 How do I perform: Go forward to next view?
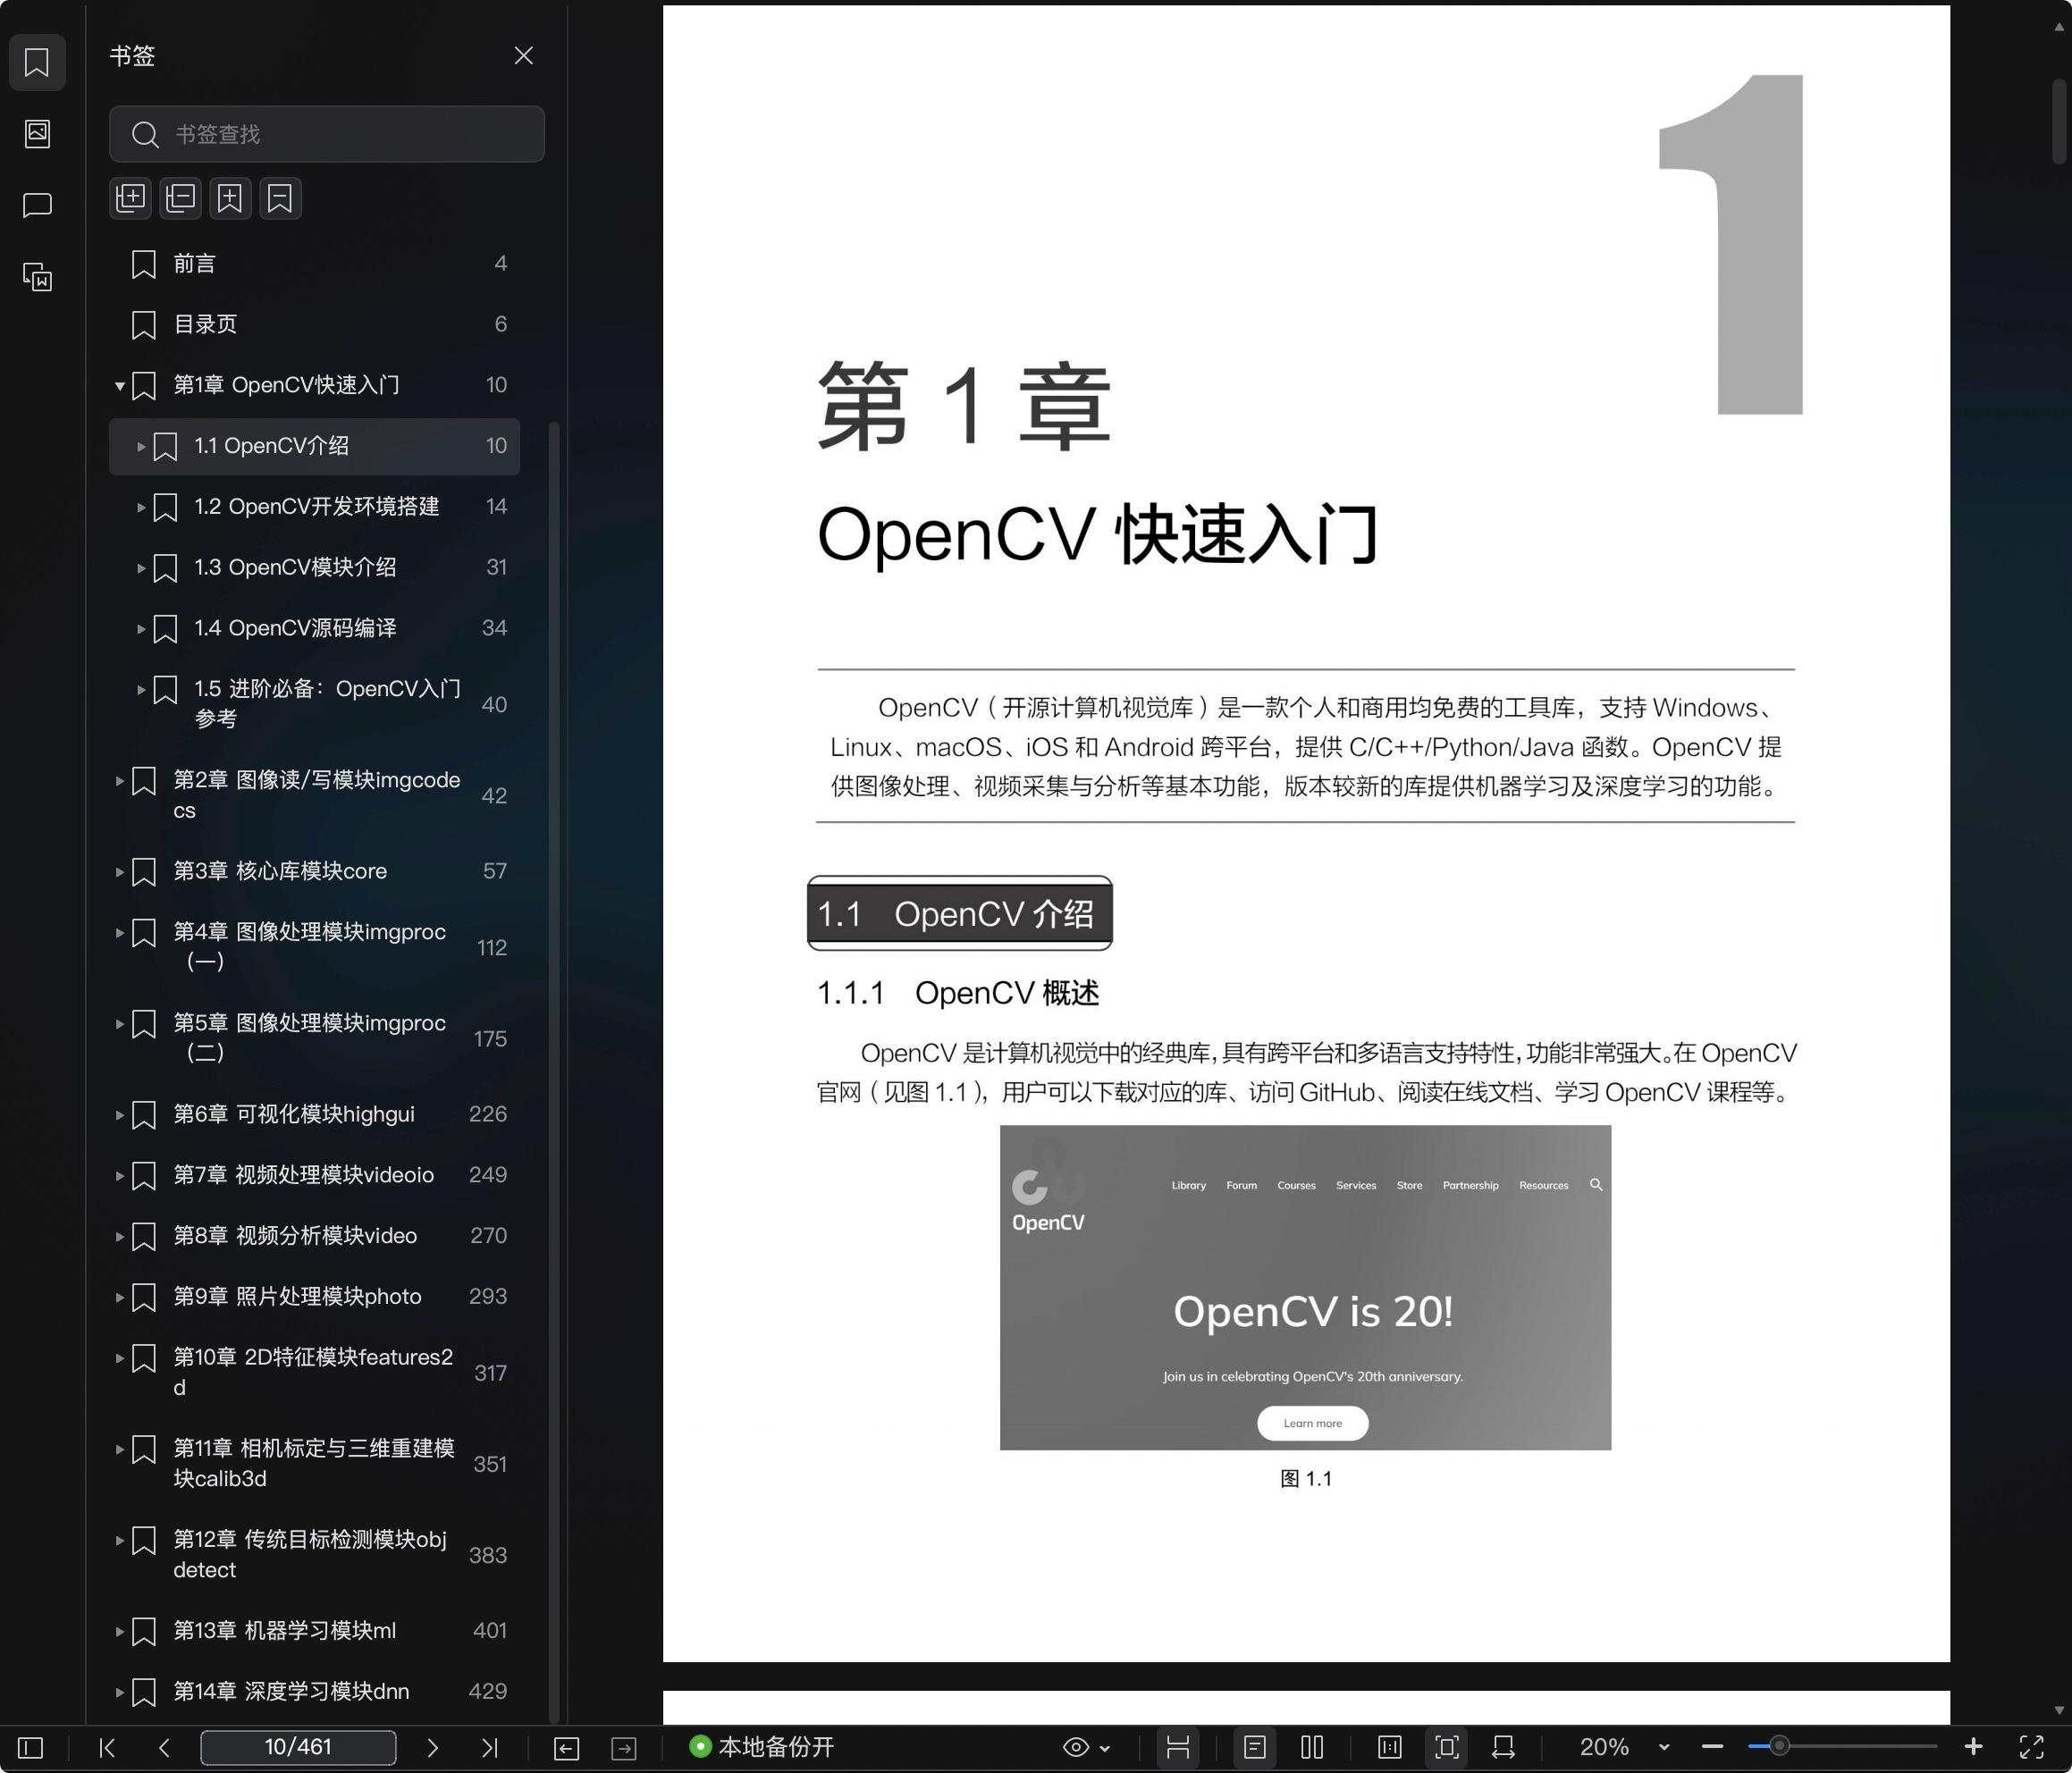click(x=624, y=1748)
